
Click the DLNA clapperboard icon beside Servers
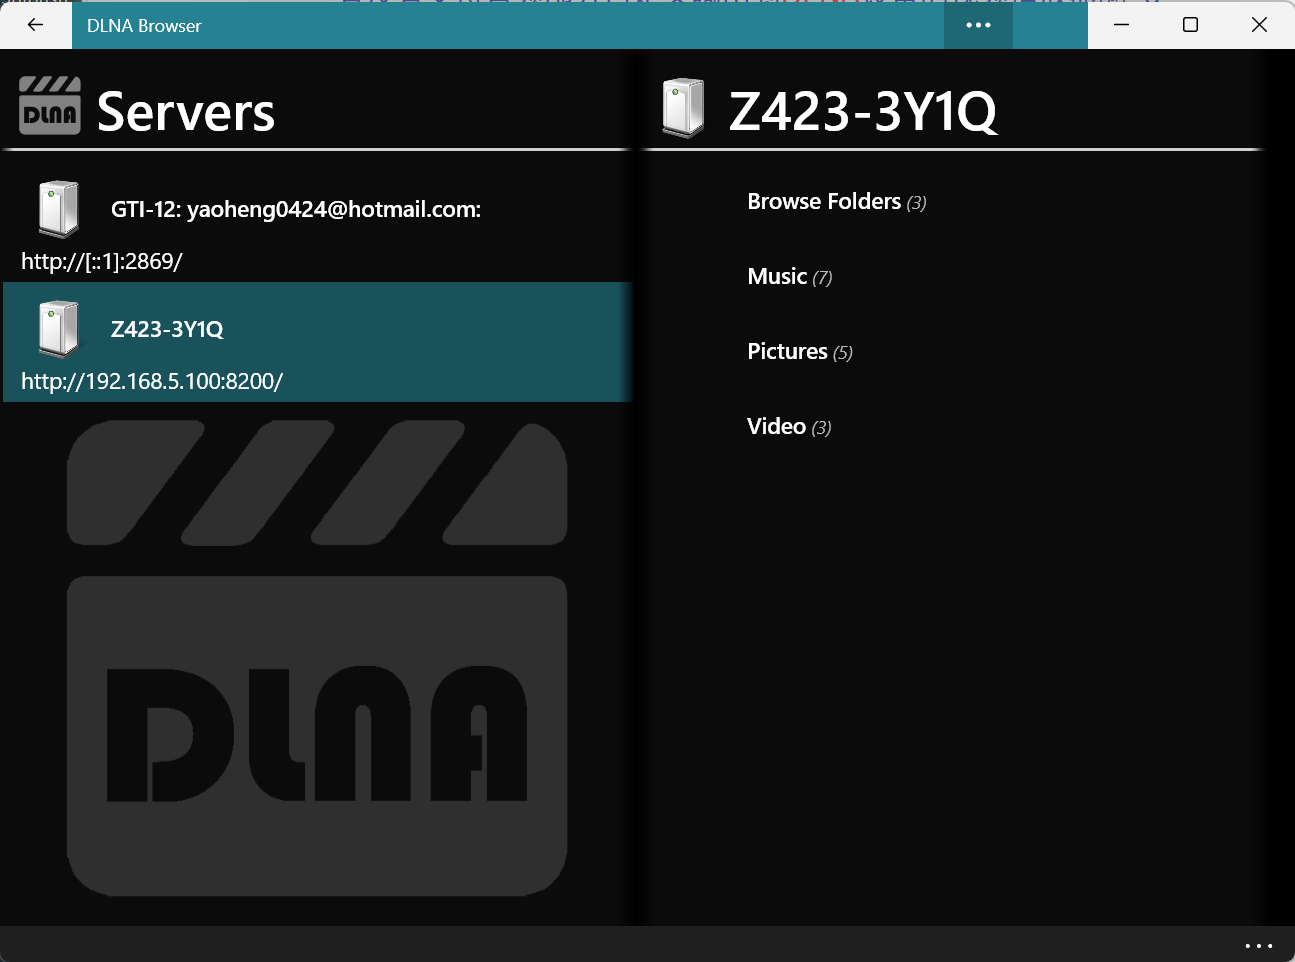point(50,106)
